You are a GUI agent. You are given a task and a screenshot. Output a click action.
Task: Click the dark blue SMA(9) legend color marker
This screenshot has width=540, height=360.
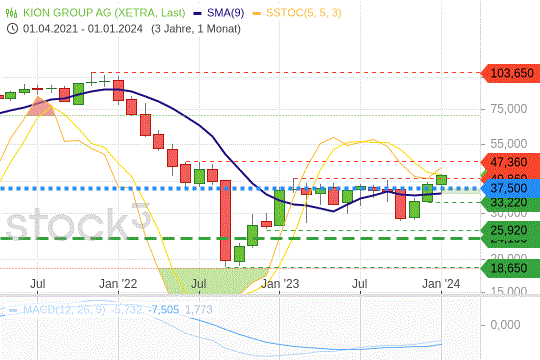click(197, 13)
